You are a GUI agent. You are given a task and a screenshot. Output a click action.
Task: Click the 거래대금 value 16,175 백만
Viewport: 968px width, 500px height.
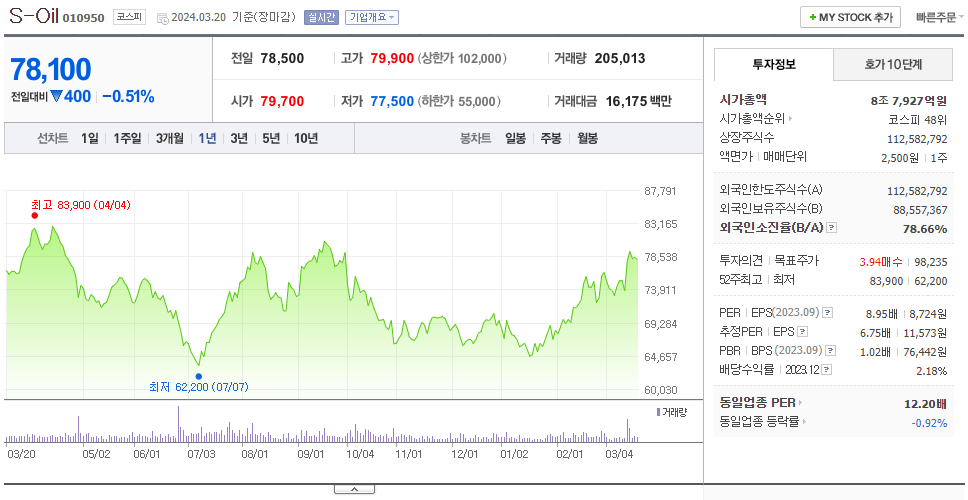[638, 101]
